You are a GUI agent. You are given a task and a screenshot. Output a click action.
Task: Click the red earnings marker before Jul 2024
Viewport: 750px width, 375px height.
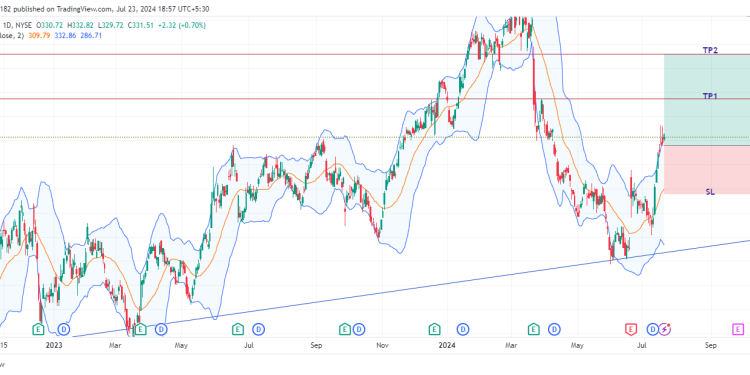[x=631, y=329]
